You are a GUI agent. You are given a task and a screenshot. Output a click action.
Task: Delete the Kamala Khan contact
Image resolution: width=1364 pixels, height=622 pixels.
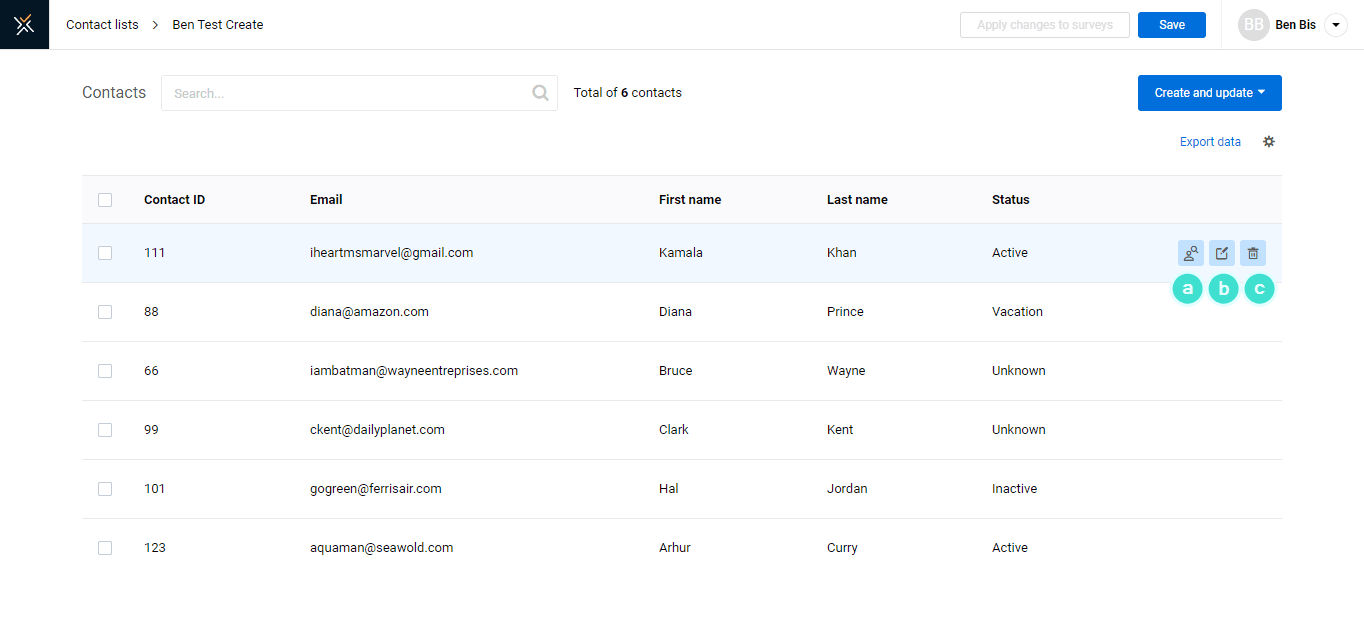click(1253, 253)
